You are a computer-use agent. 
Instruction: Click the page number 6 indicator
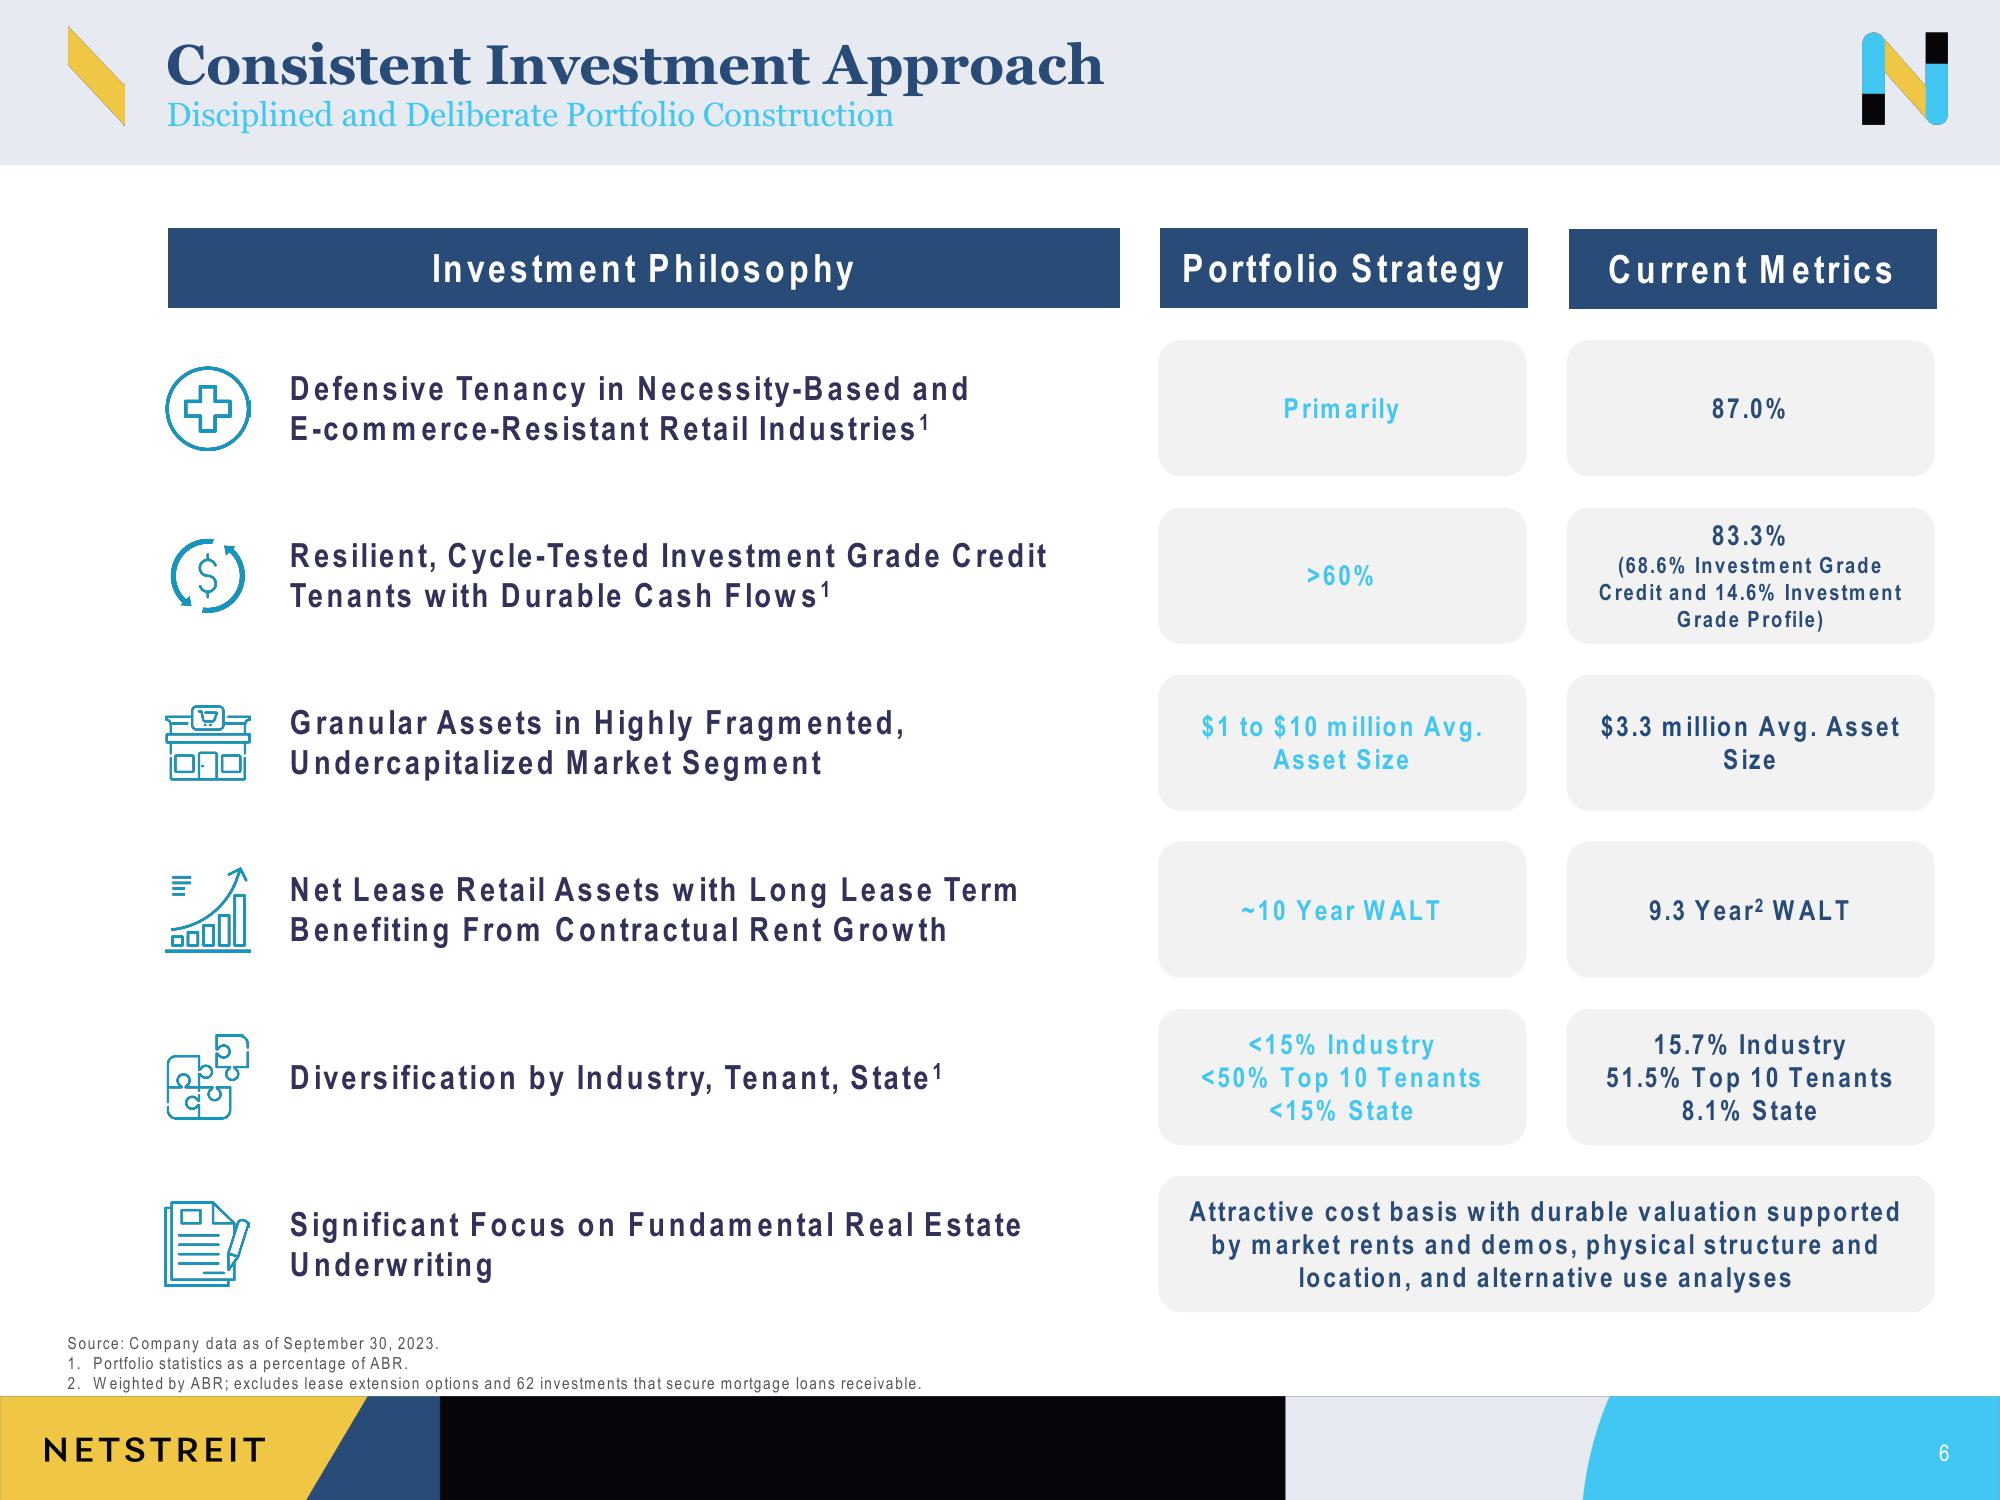click(1943, 1453)
